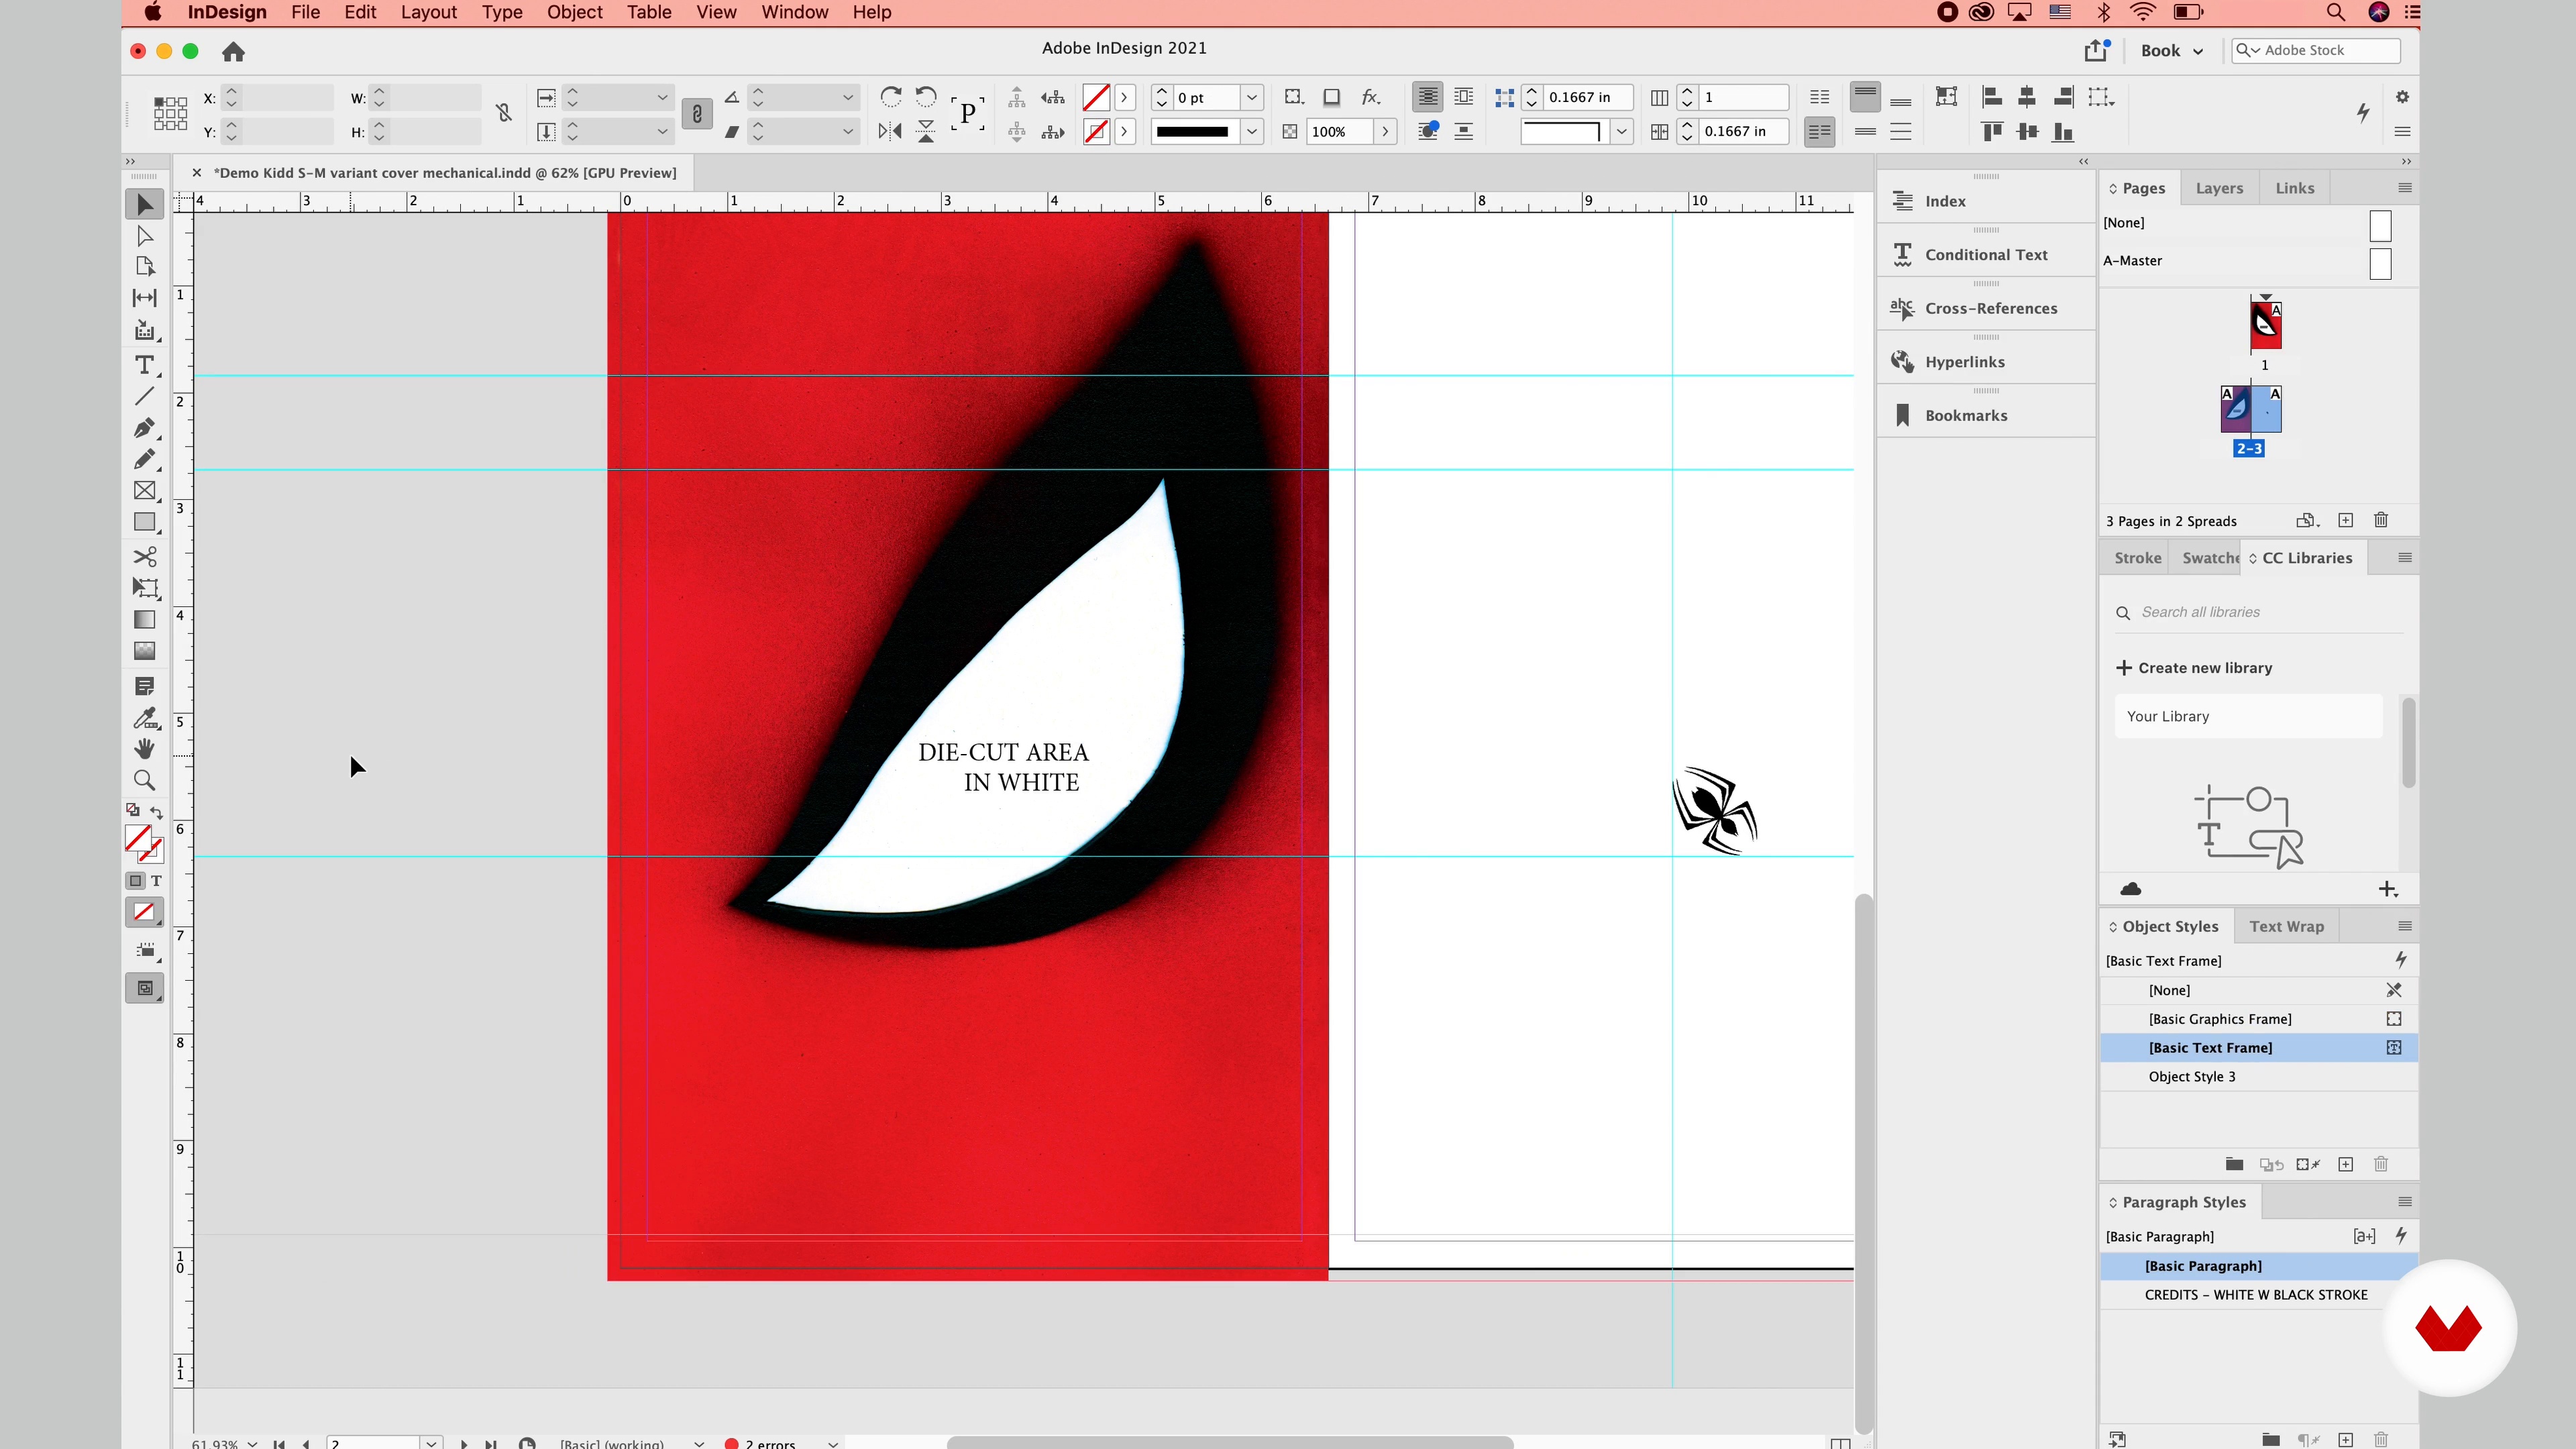Toggle constrain proportions link for scaling
Screen dimensions: 2576x1449
(x=697, y=114)
